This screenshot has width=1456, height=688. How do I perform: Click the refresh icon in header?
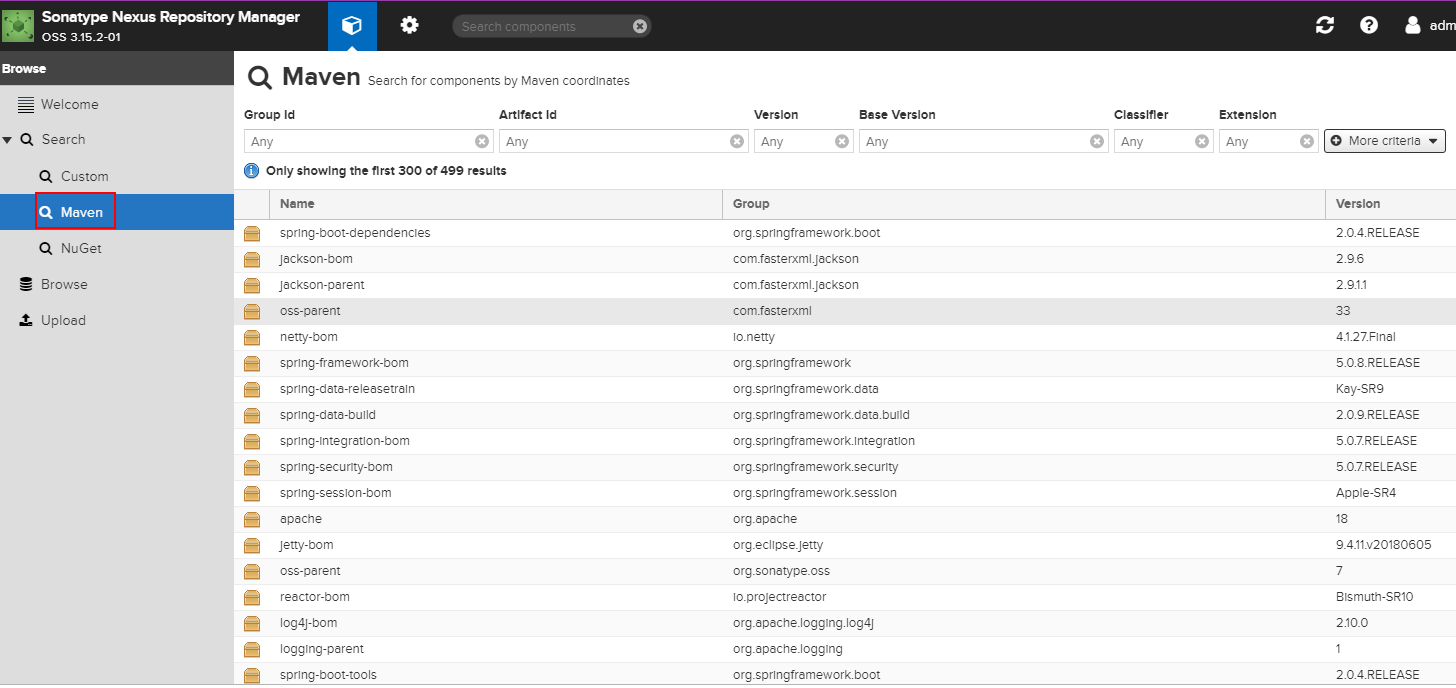(1325, 26)
